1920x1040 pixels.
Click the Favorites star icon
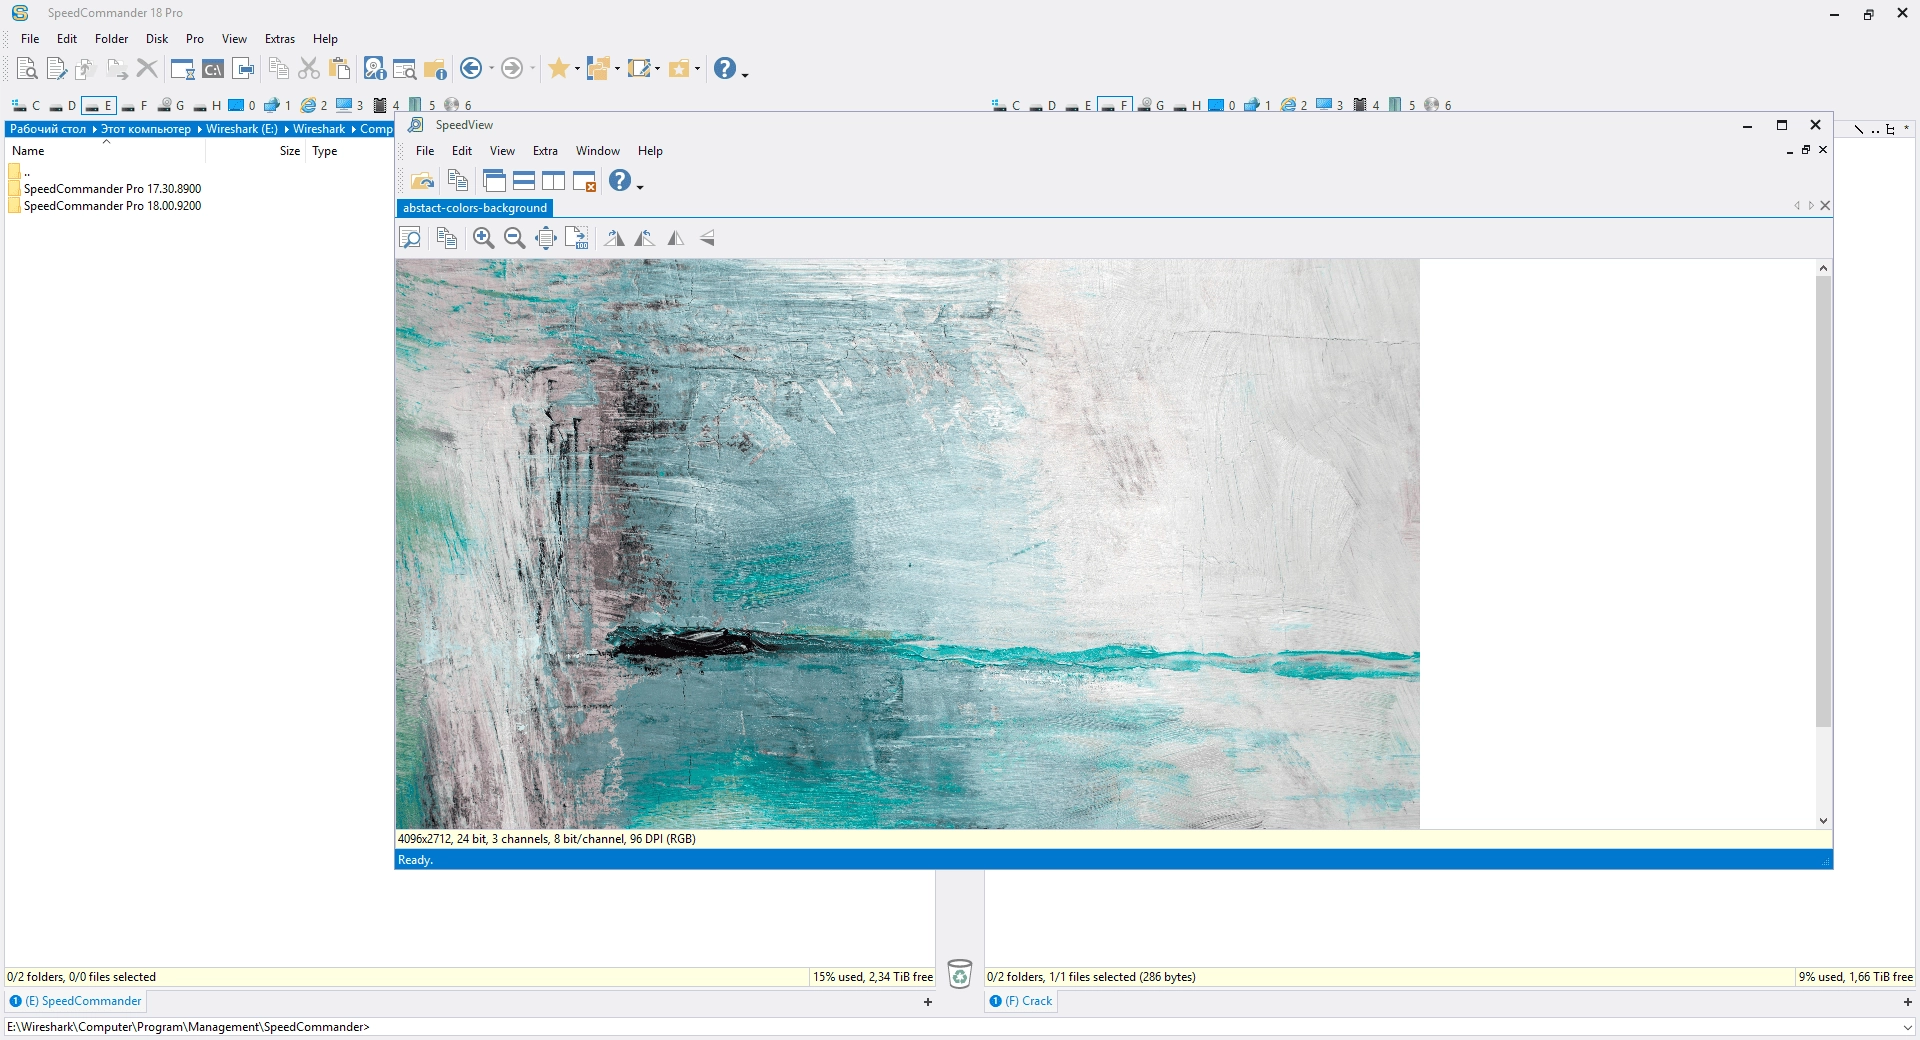coord(558,68)
